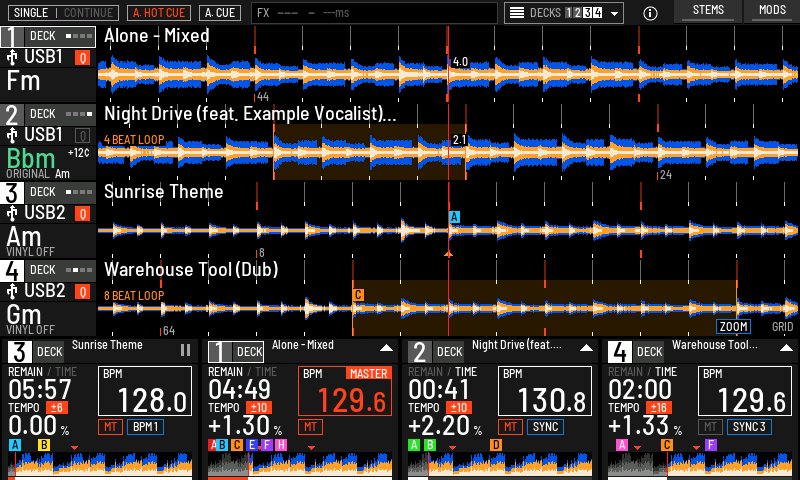Open the MODS tab
This screenshot has width=800, height=480.
point(772,11)
